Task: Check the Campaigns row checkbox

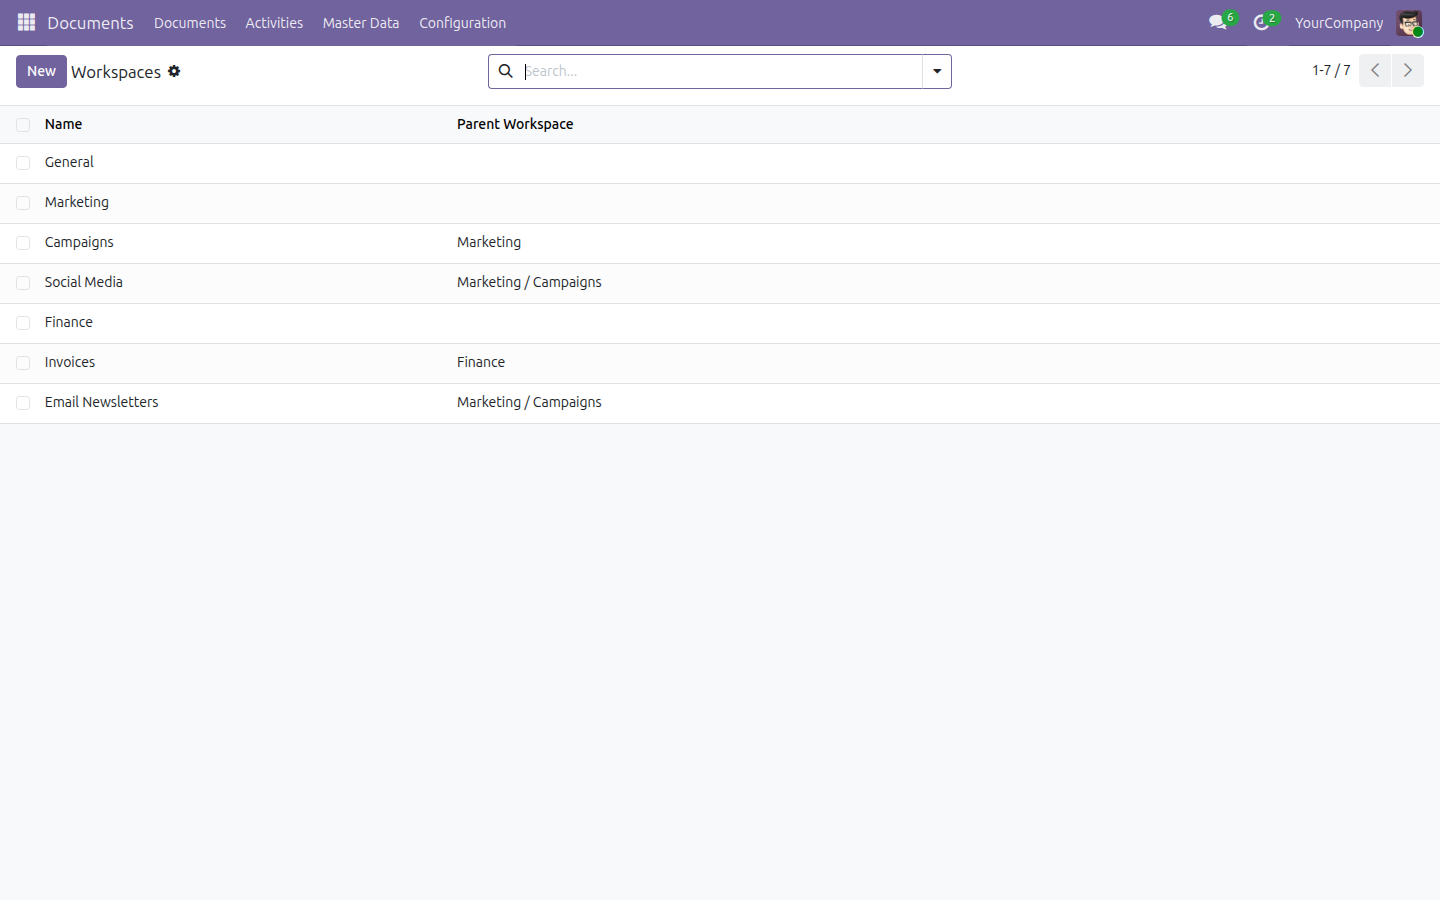Action: tap(23, 243)
